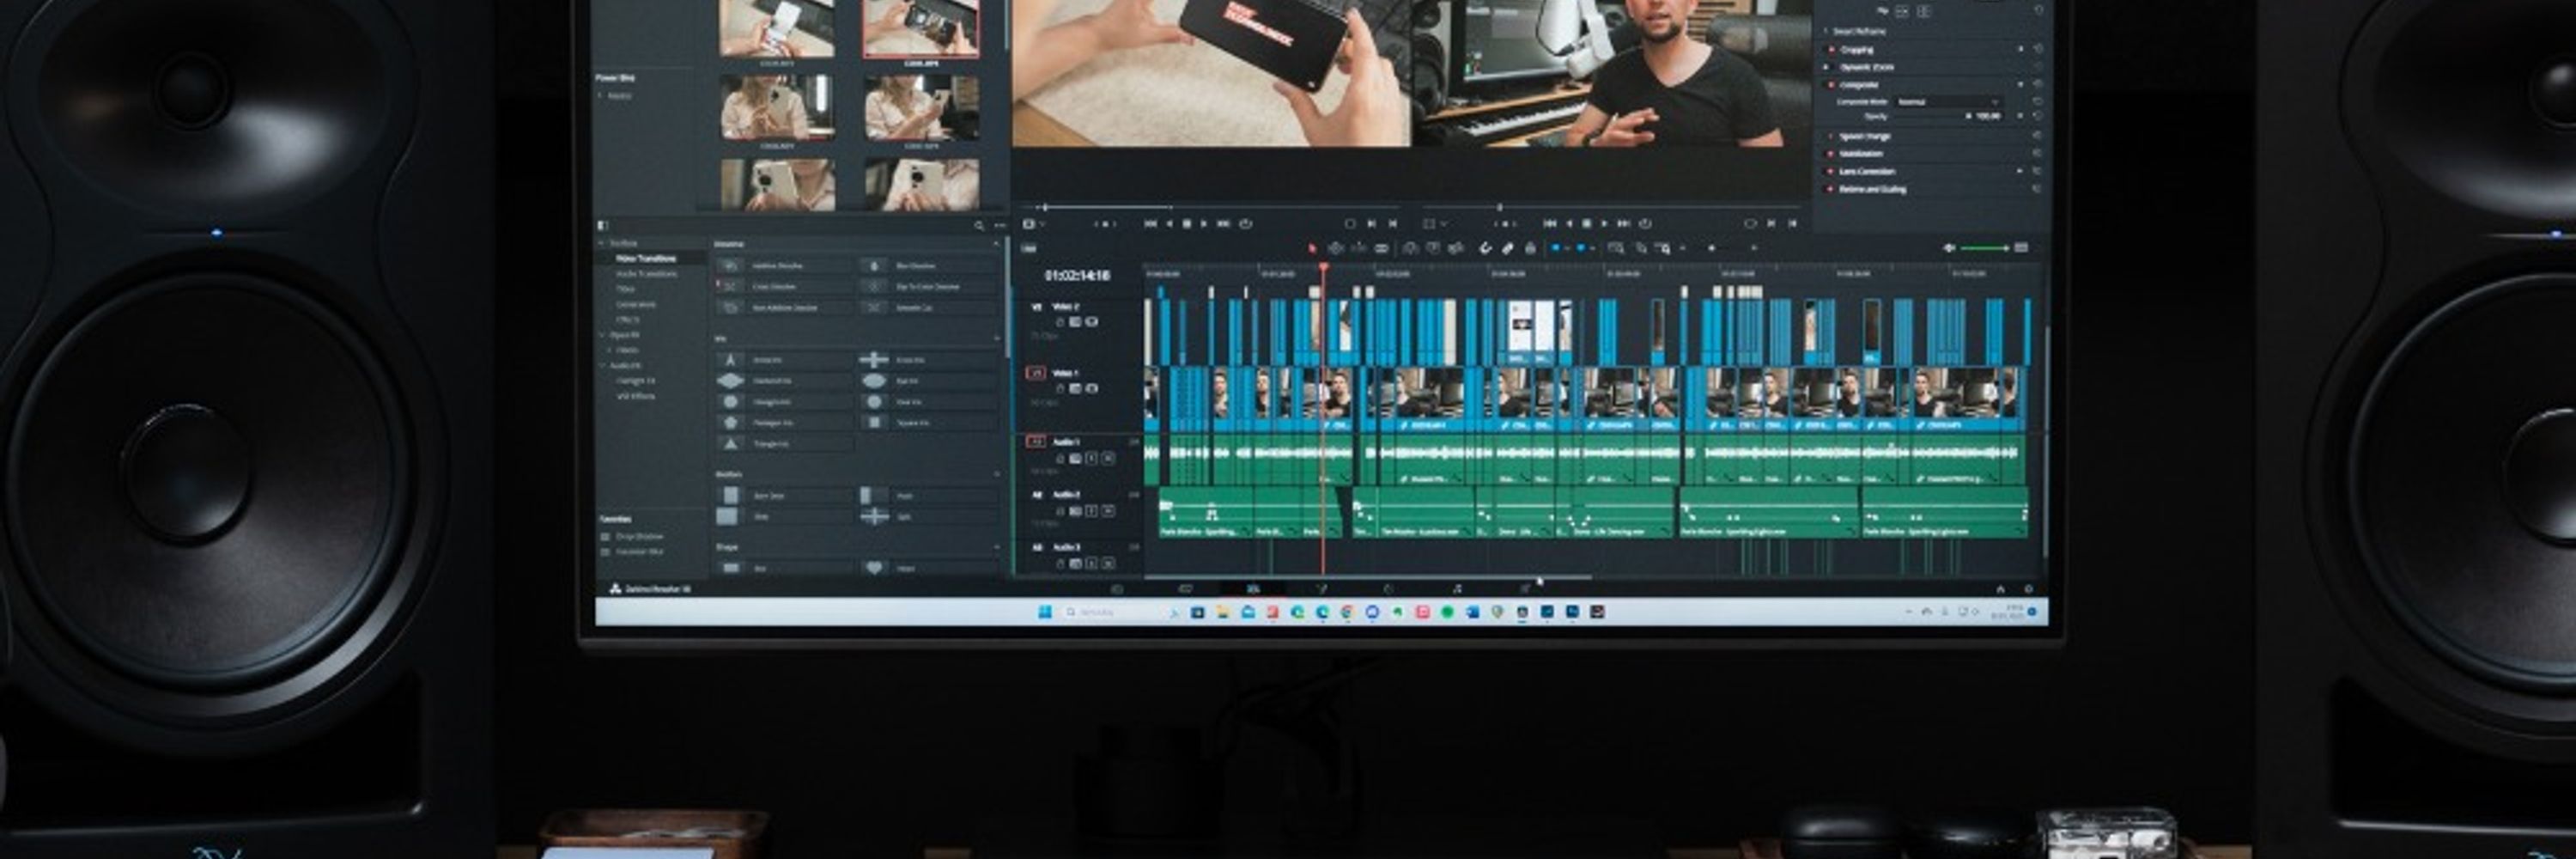2576x859 pixels.
Task: Select the Blur Dissolve transition
Action: [930, 265]
